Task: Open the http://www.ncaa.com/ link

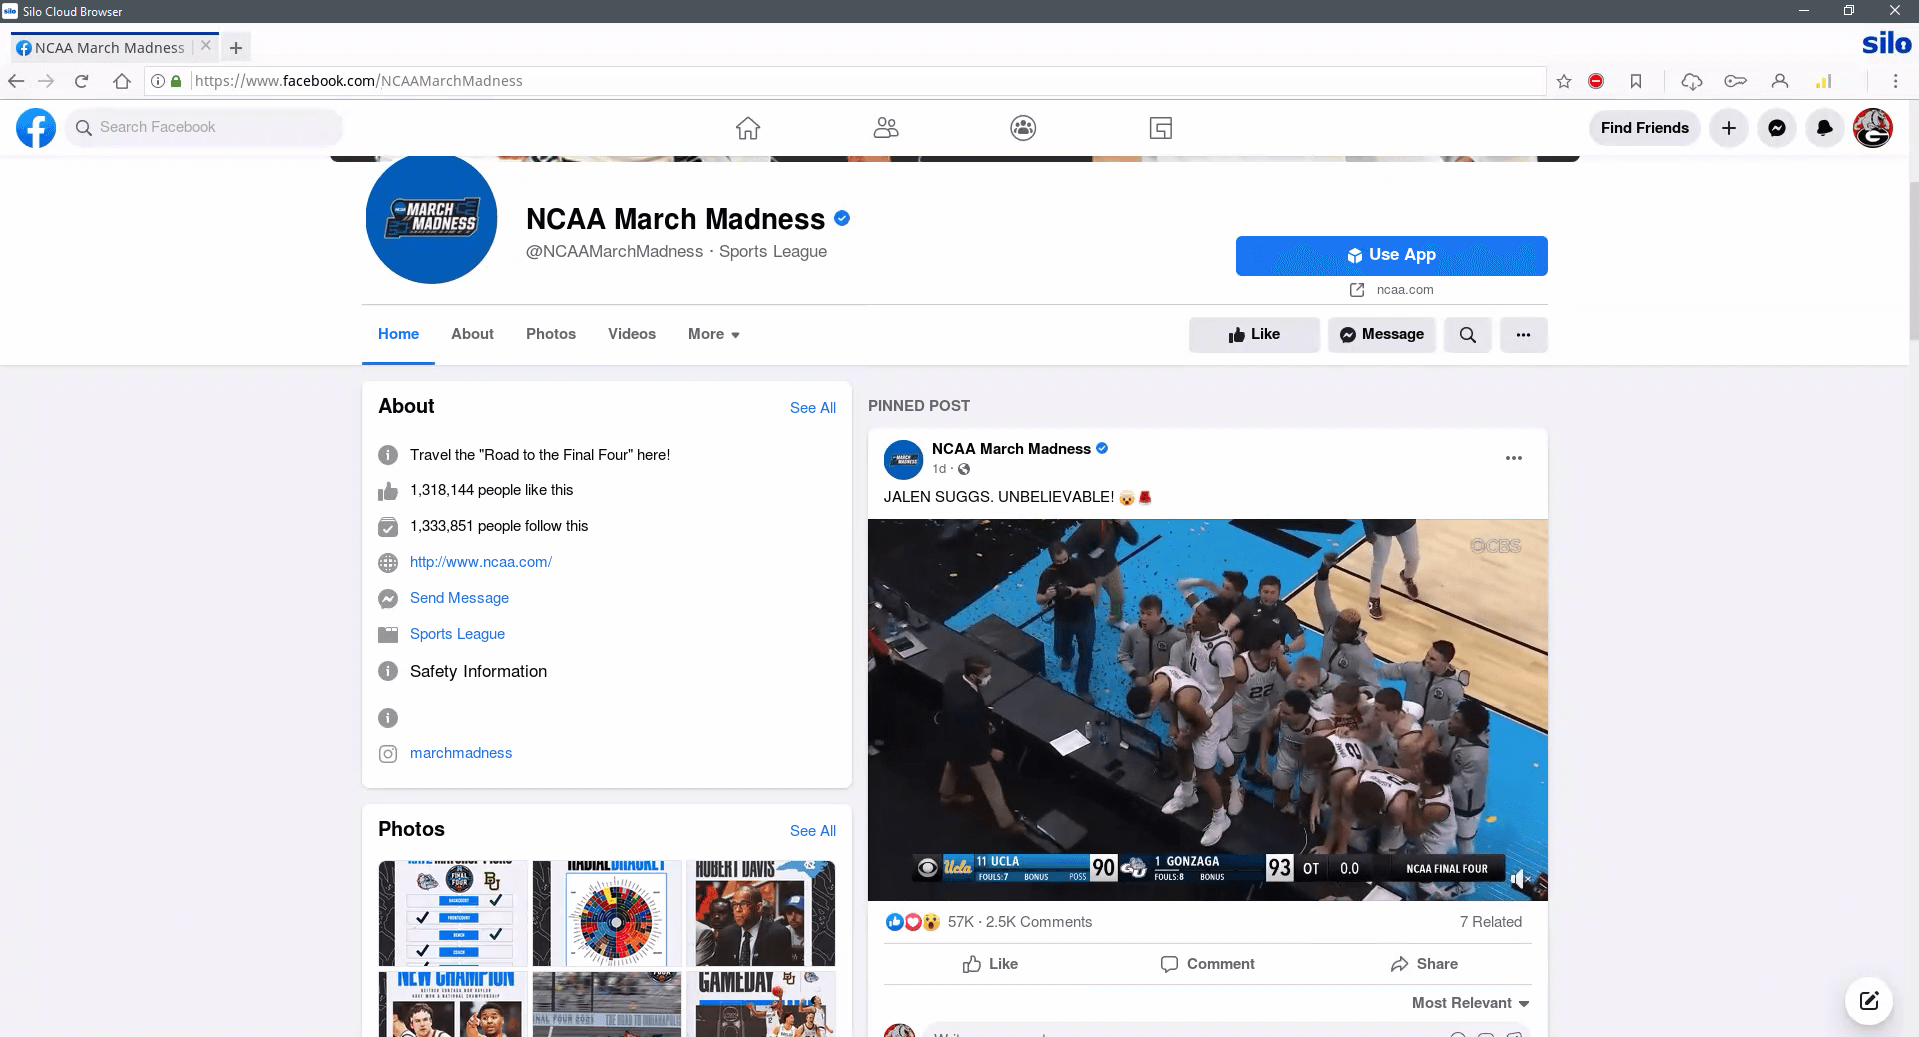Action: click(x=480, y=562)
